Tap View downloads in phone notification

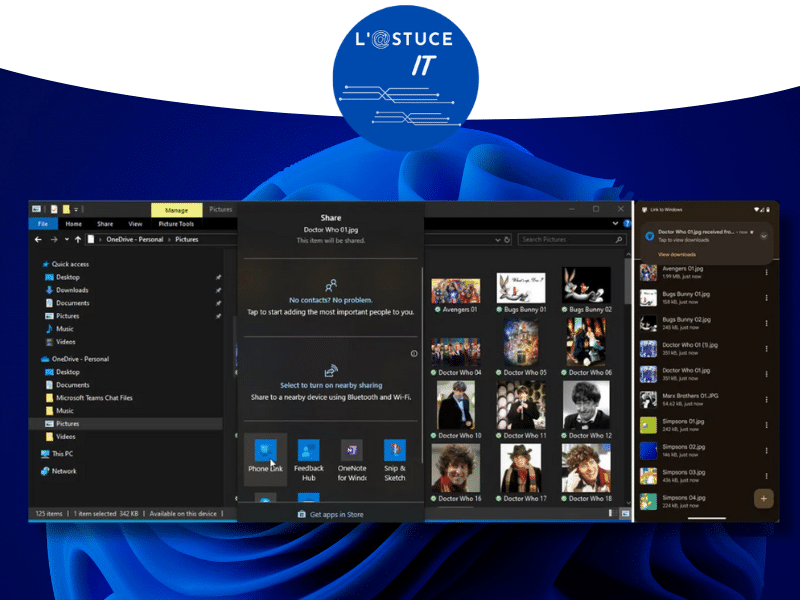[677, 254]
